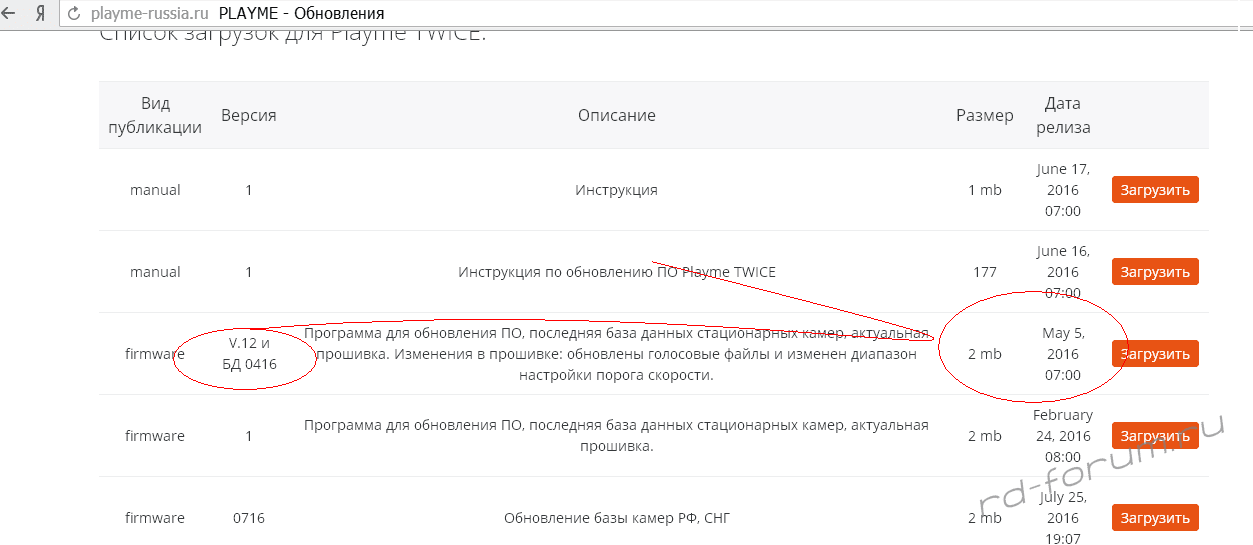Select the "PLAYME - Обновления" page title
This screenshot has height=545, width=1253.
click(x=301, y=15)
